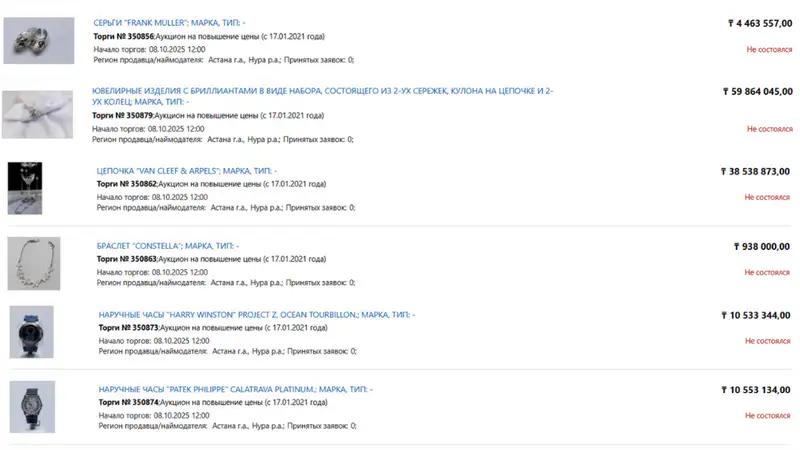Viewport: 800px width, 450px height.
Task: Open the Frank Muller earrings thumbnail
Action: 39,41
